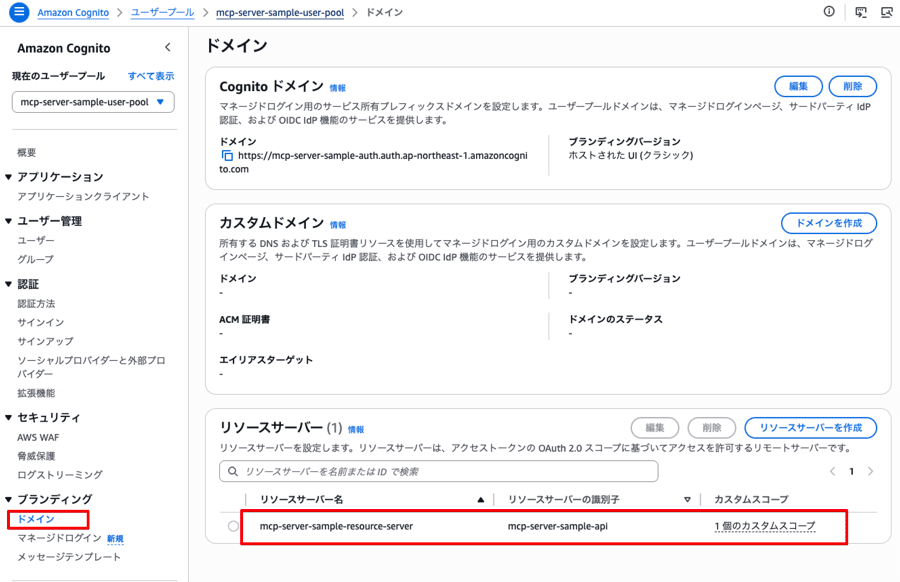
Task: Click mcp-server-sample-api identifier cell
Action: click(557, 526)
